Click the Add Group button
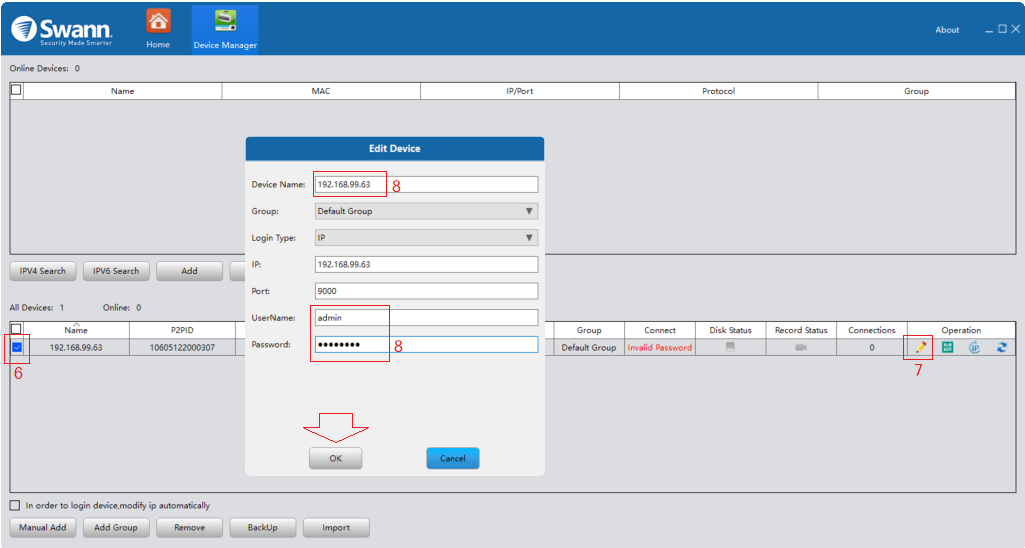 tap(116, 528)
